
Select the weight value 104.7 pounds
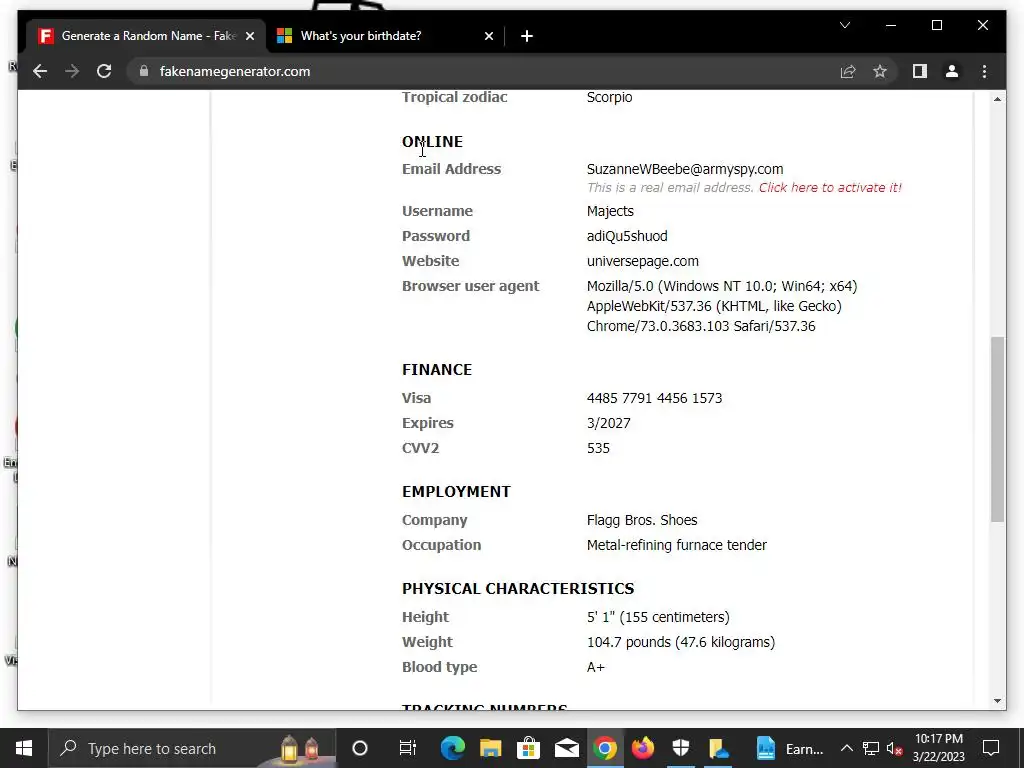(628, 642)
